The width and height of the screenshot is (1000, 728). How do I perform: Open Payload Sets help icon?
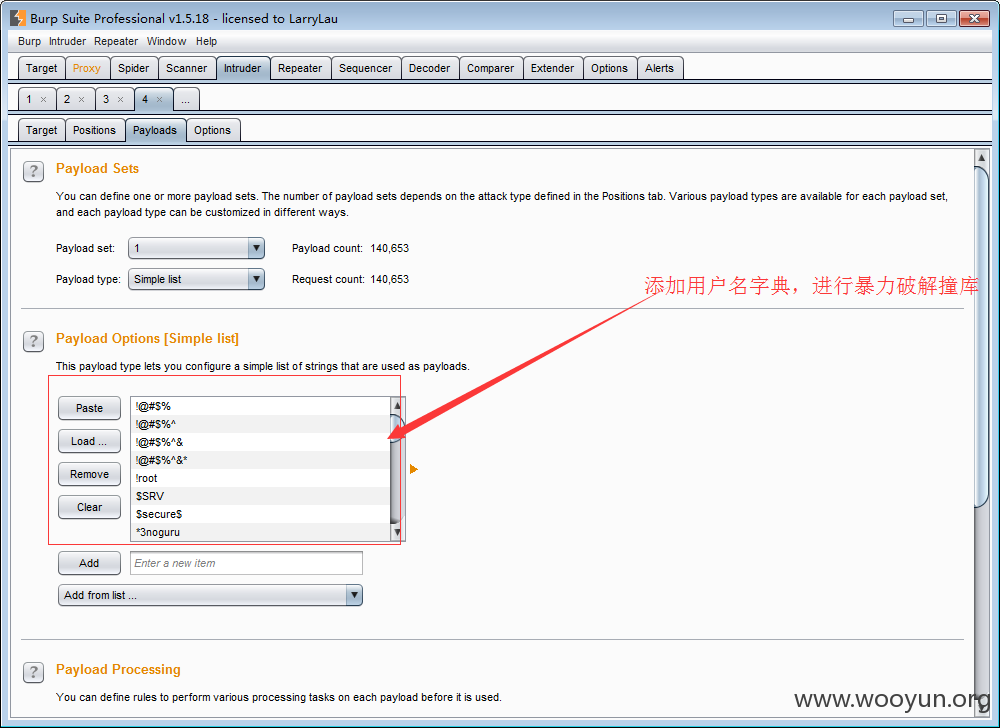tap(33, 171)
